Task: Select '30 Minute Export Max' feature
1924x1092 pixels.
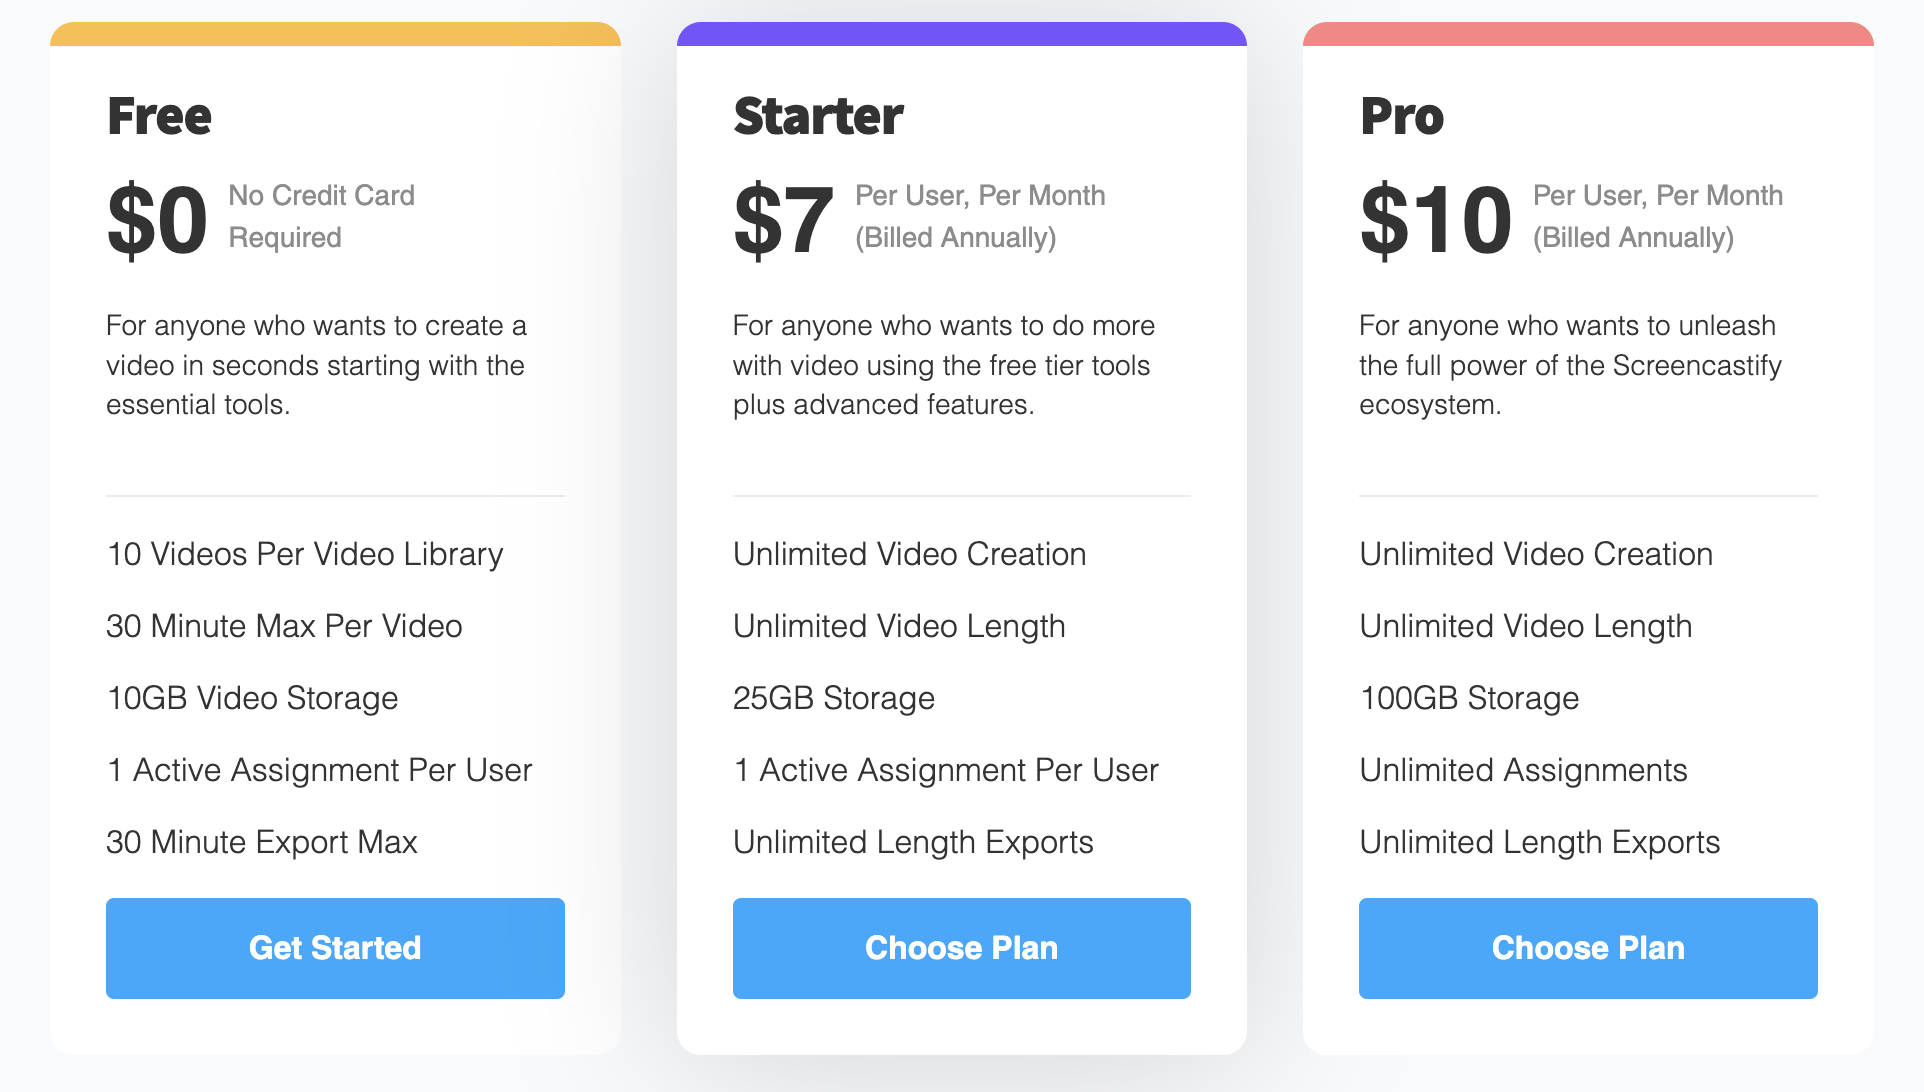Action: (x=262, y=842)
